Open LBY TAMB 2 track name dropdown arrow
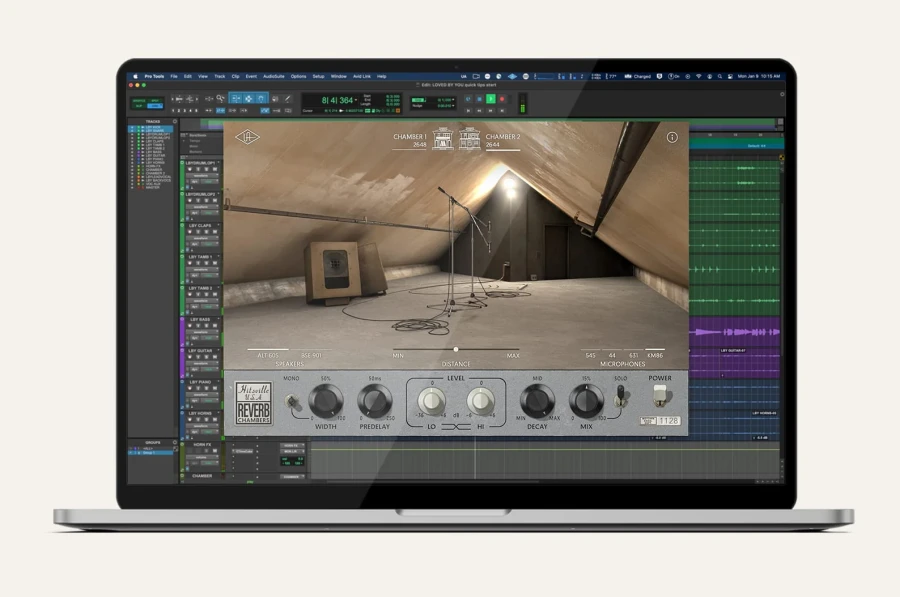 click(218, 288)
